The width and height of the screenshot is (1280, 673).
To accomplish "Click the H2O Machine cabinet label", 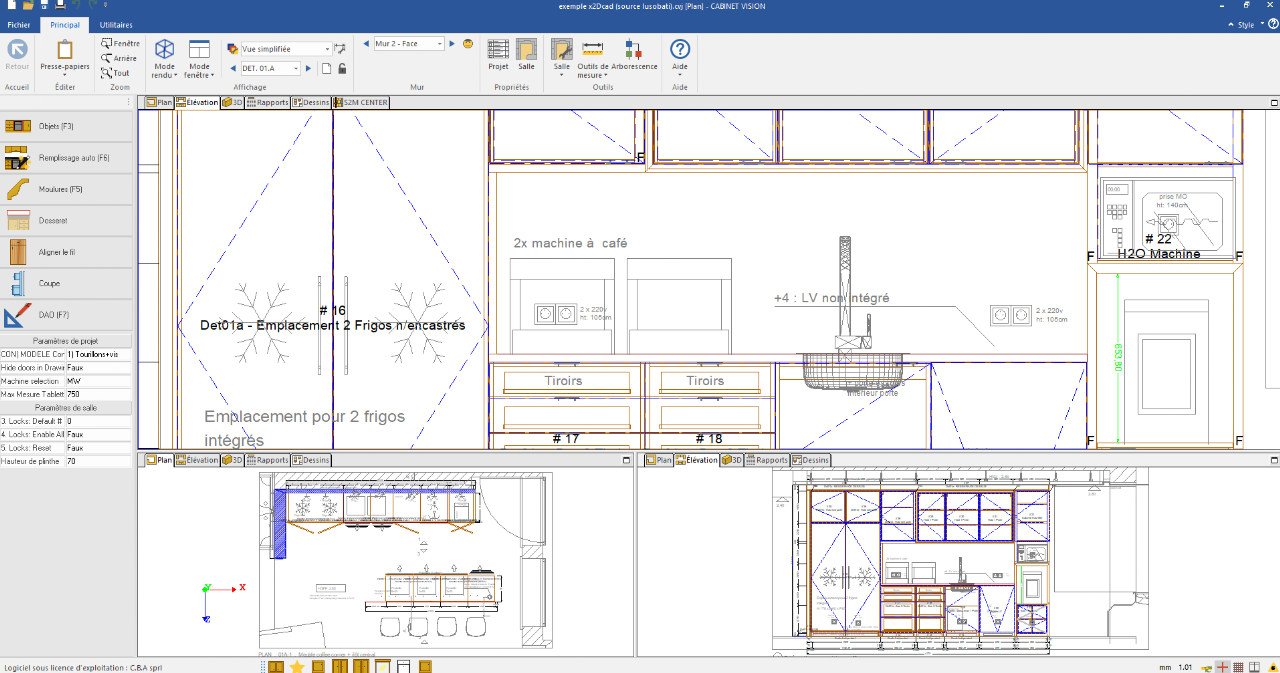I will pyautogui.click(x=1158, y=254).
